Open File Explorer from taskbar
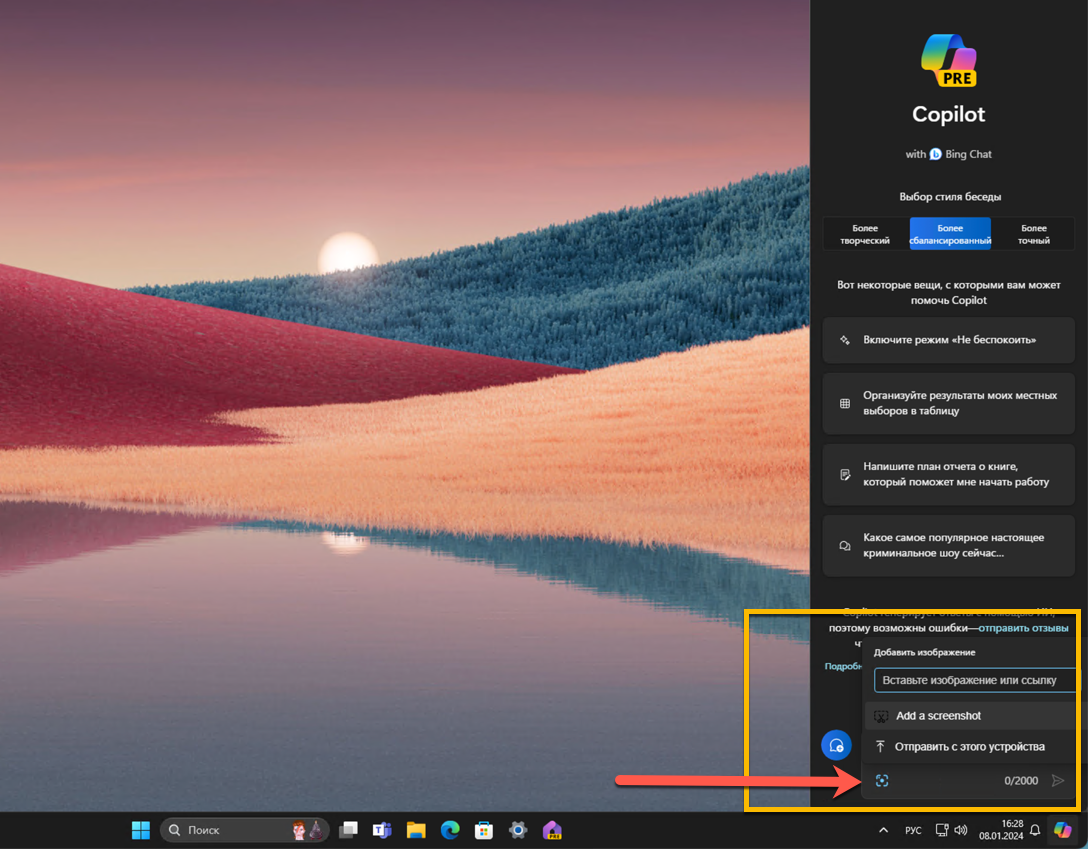The width and height of the screenshot is (1088, 849). (416, 830)
